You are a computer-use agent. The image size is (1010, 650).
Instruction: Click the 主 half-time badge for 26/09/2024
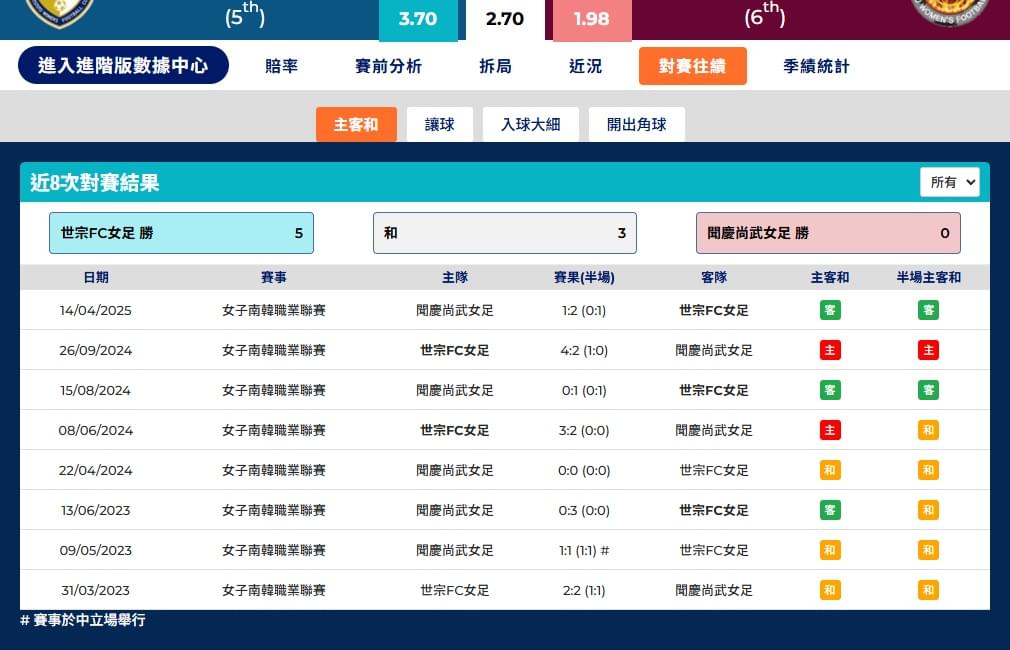point(928,350)
